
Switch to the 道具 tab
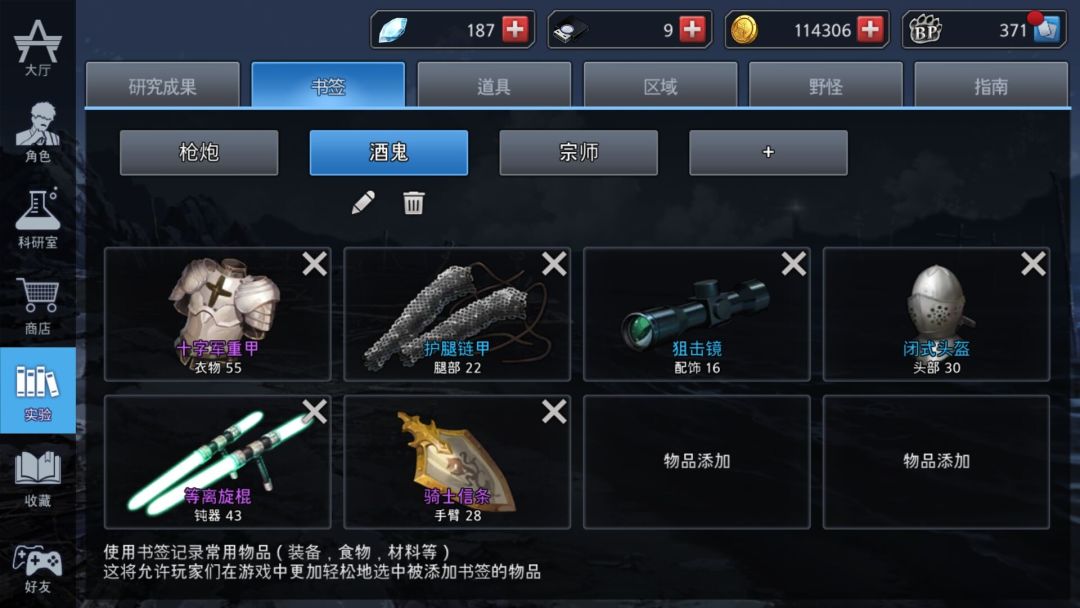(494, 85)
